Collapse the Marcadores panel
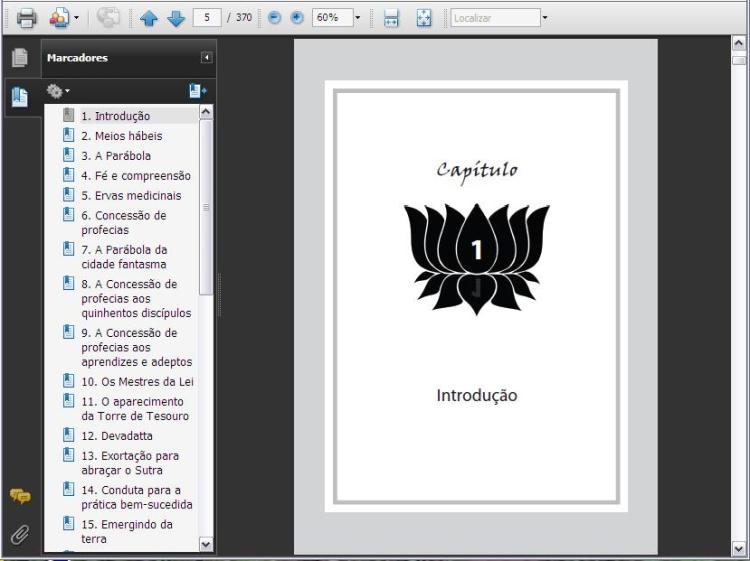The height and width of the screenshot is (561, 750). click(207, 58)
